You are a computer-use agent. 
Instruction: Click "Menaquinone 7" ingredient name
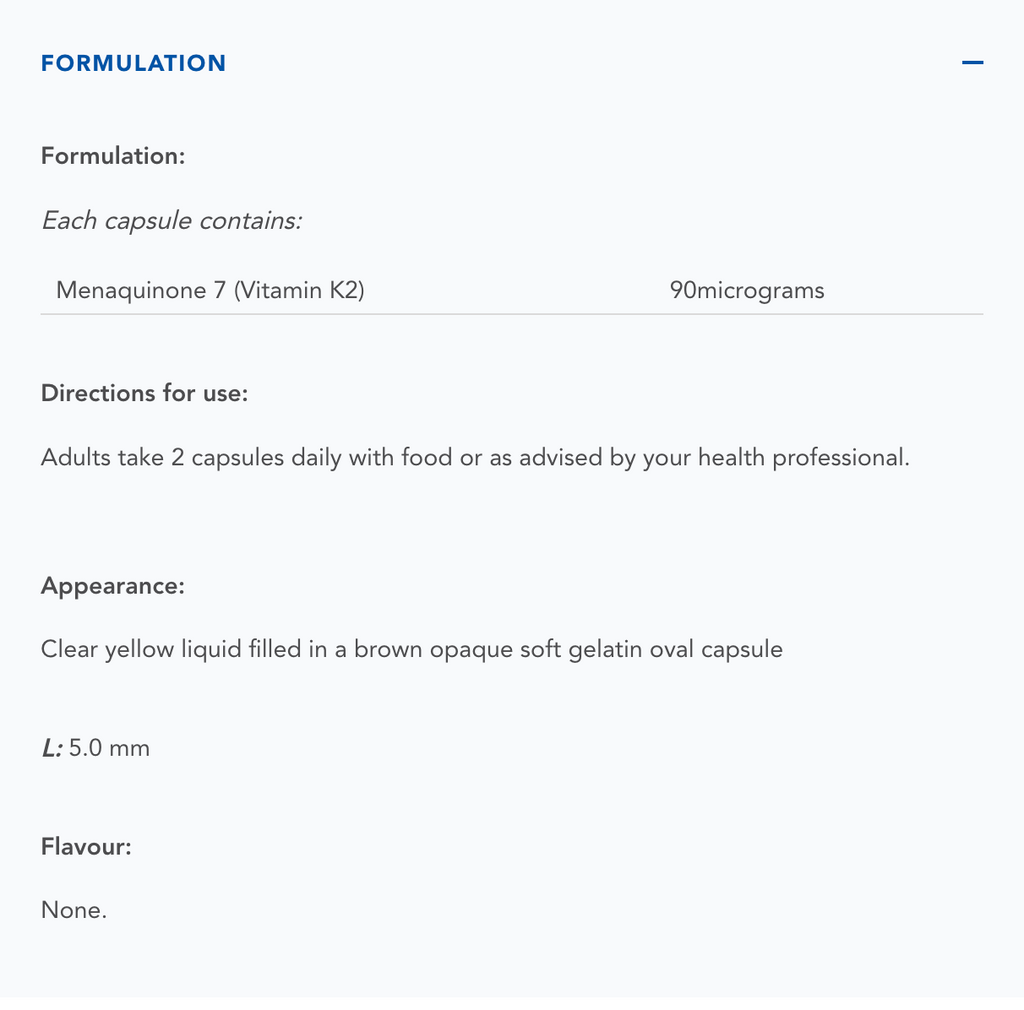[141, 291]
